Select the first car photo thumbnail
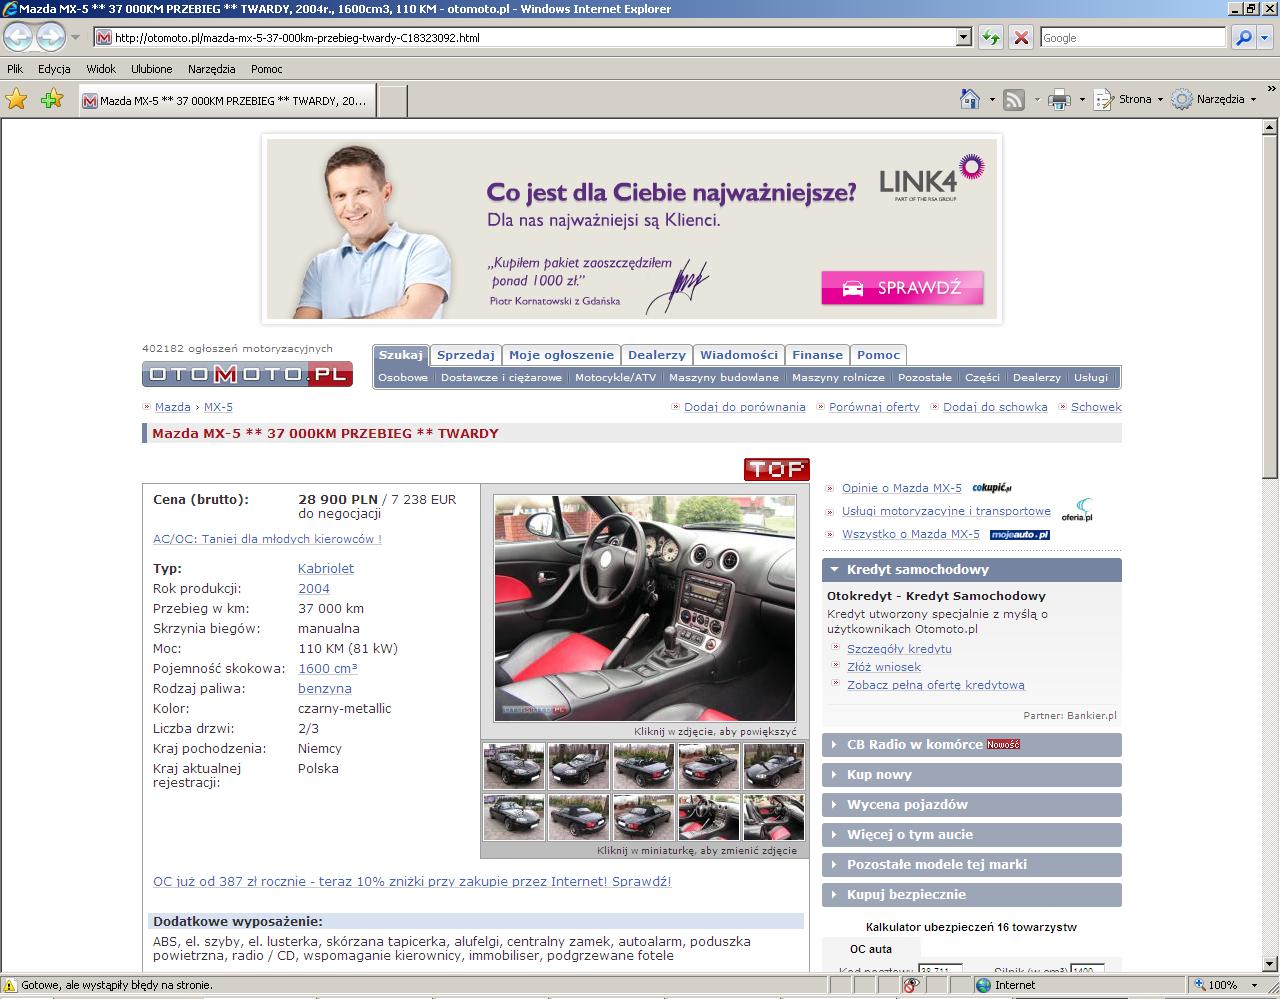The width and height of the screenshot is (1280, 999). click(514, 767)
